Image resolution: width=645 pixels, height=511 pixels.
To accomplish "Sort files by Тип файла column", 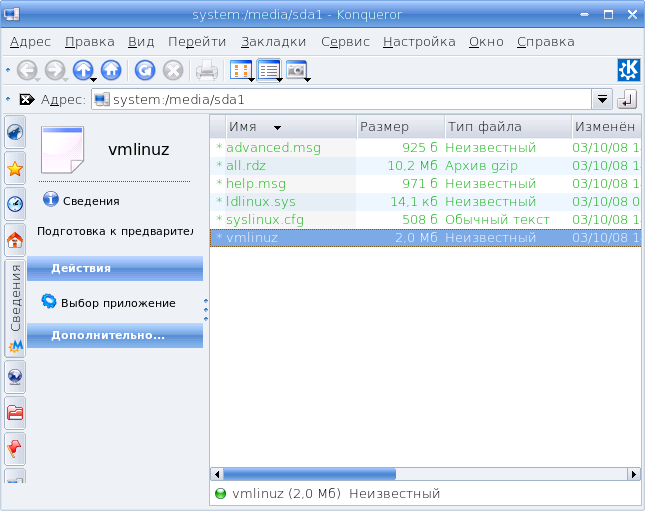I will pyautogui.click(x=508, y=127).
